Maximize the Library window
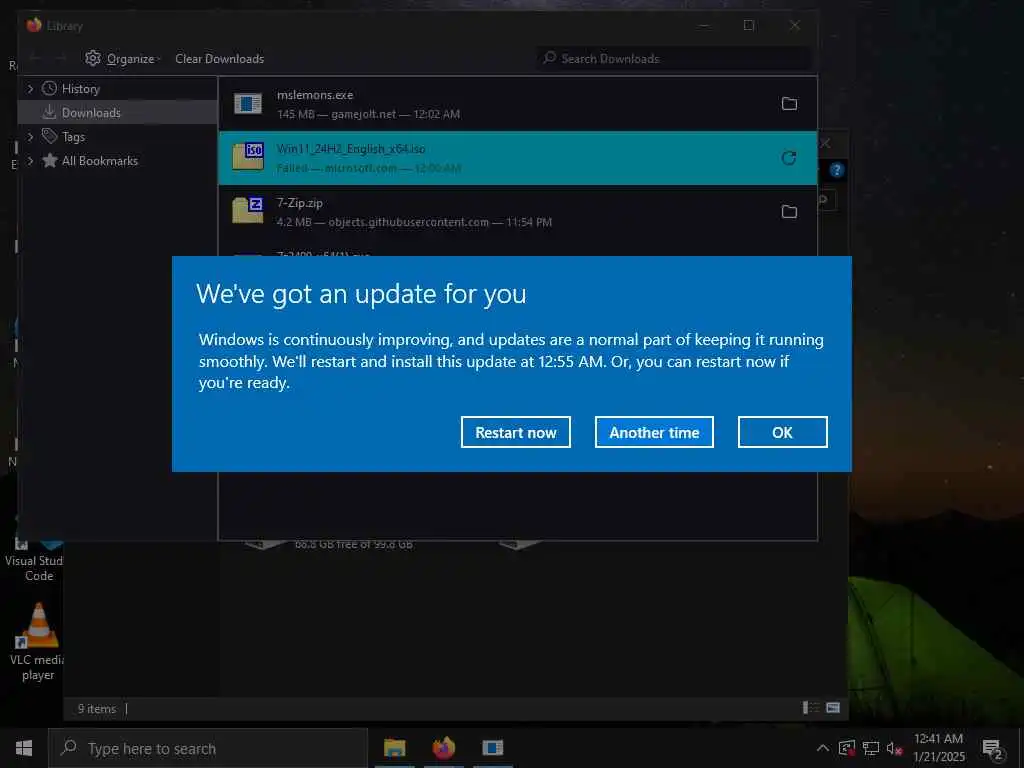 click(x=749, y=25)
